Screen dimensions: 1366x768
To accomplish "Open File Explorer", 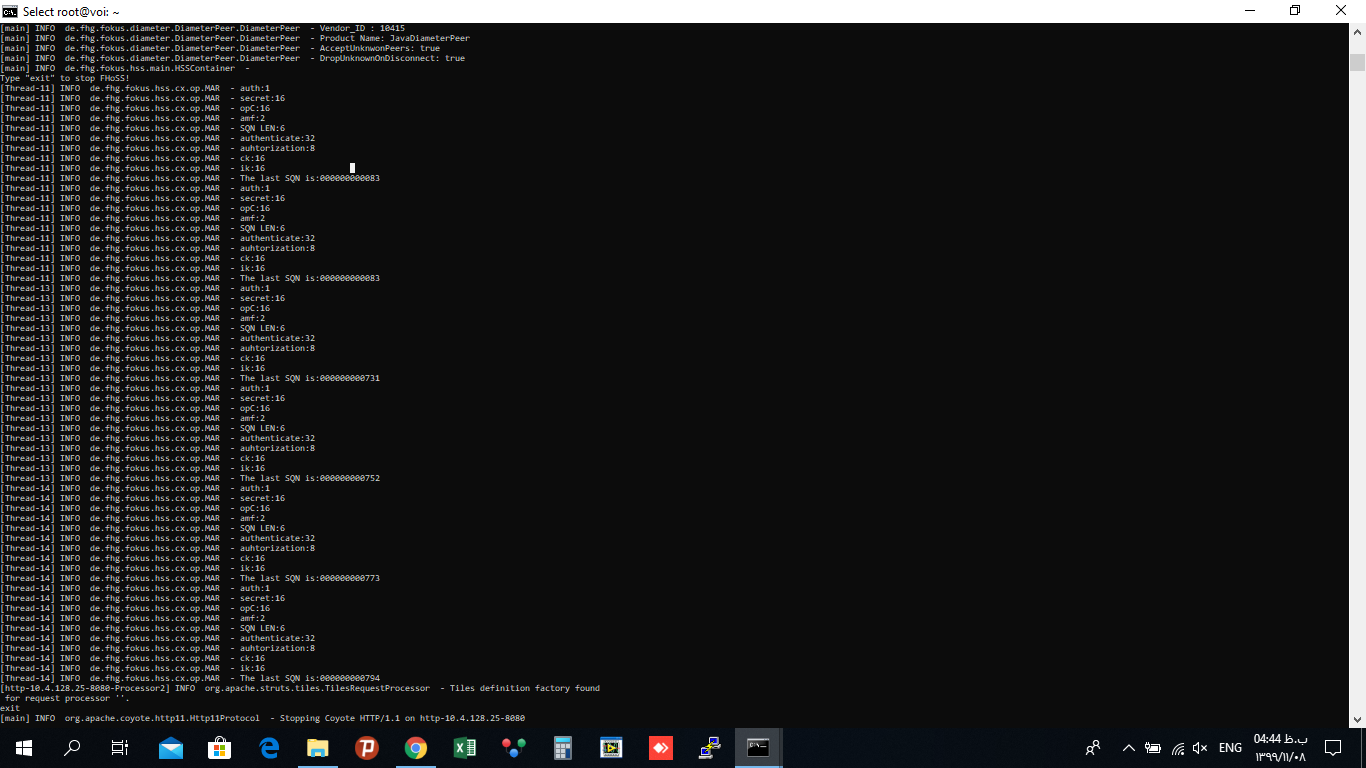I will 318,747.
